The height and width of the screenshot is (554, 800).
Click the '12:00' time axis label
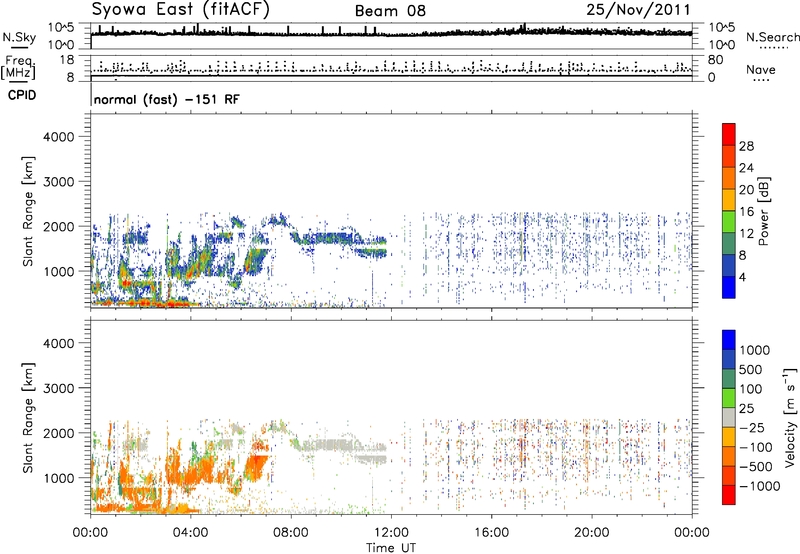coord(390,533)
